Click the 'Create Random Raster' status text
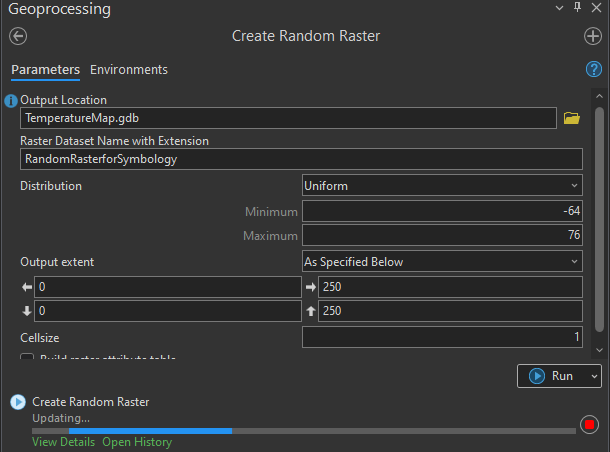 (91, 402)
